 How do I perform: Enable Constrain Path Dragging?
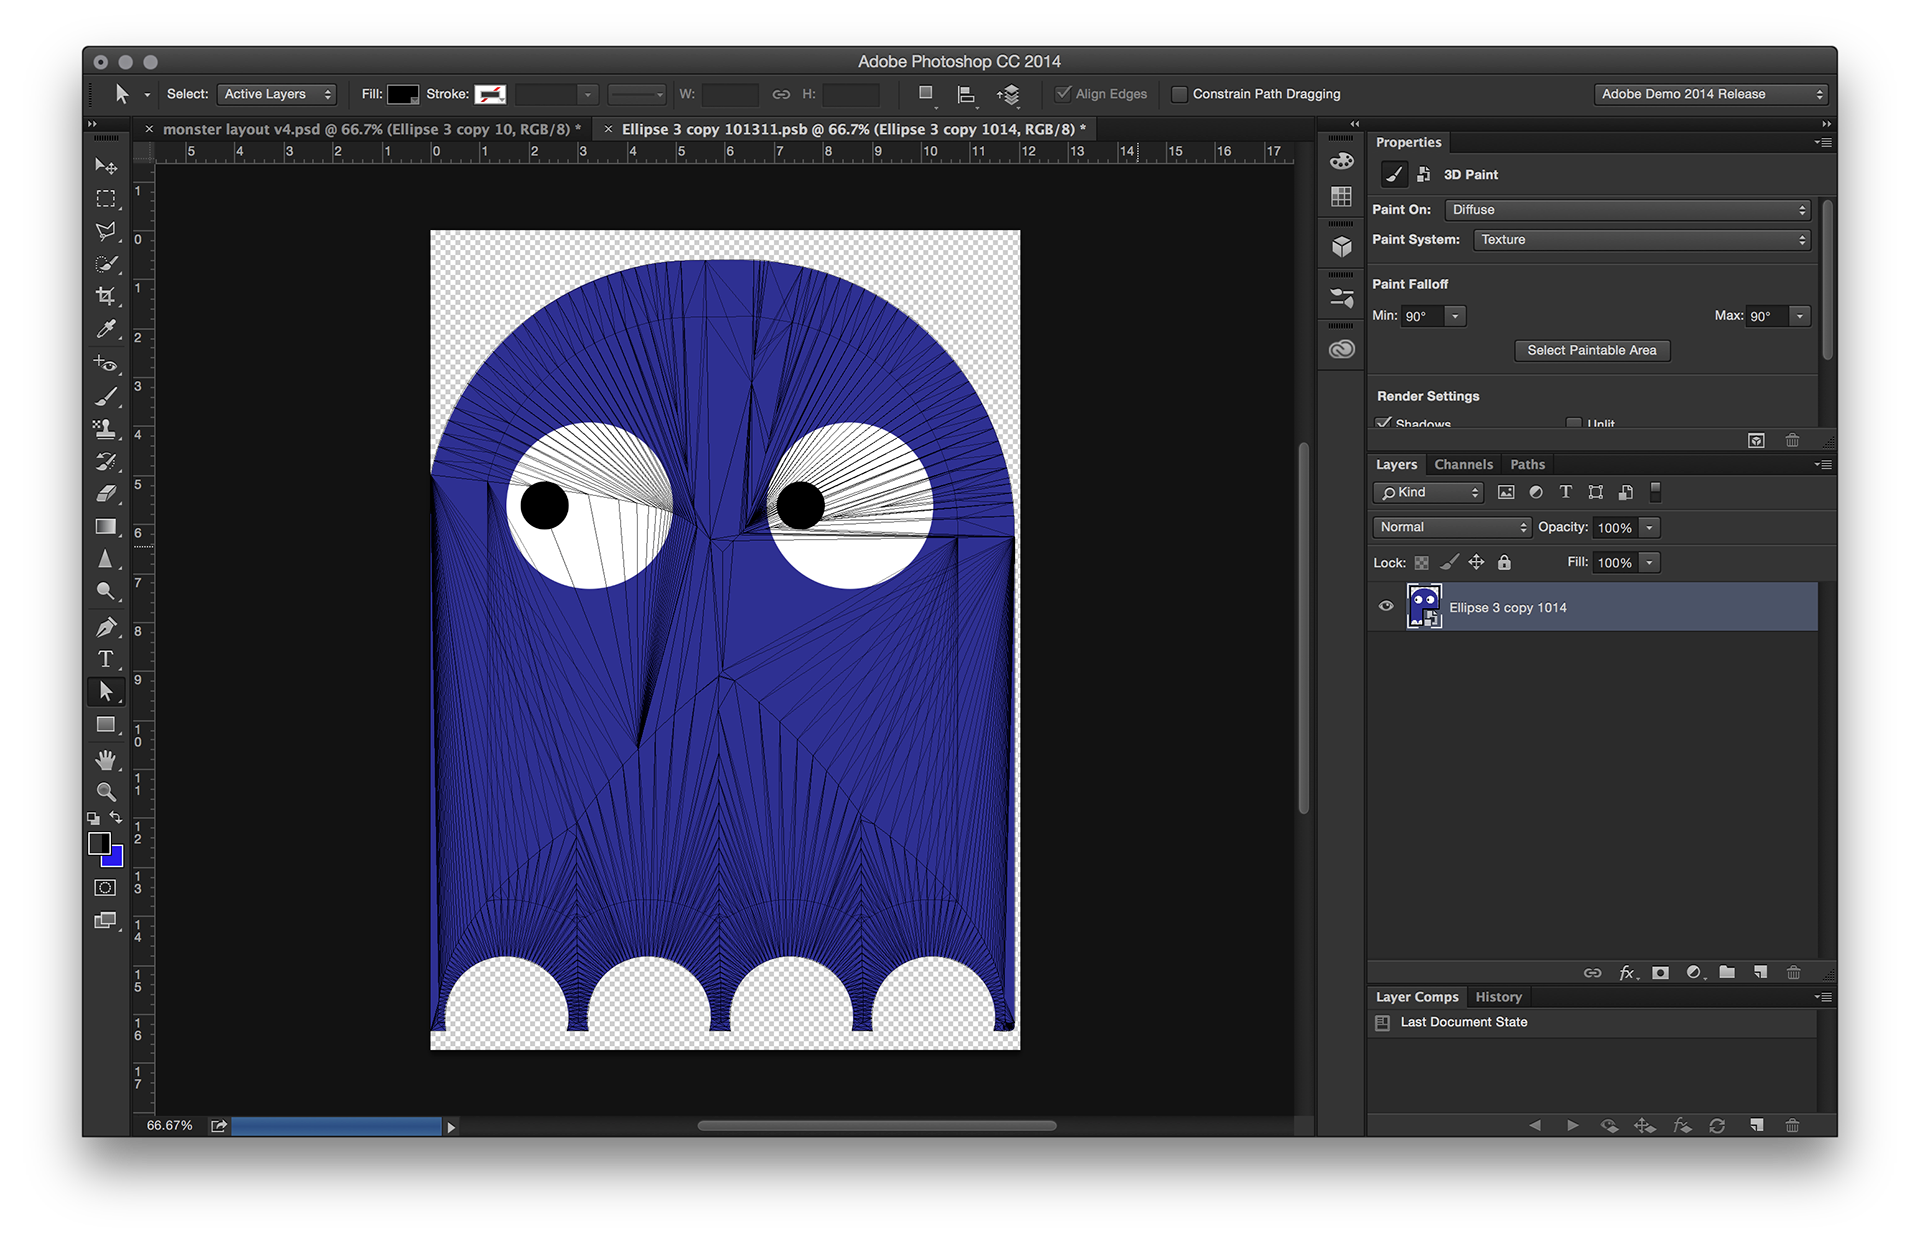[1180, 94]
